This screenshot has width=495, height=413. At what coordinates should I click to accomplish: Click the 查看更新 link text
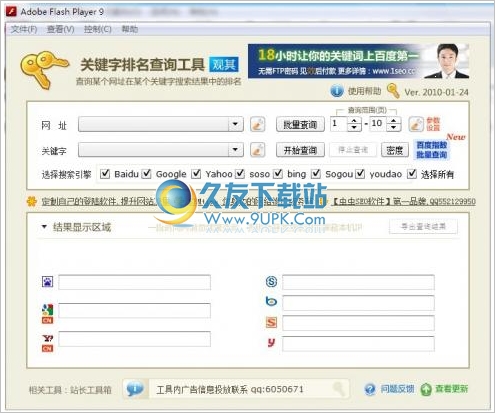[x=451, y=389]
